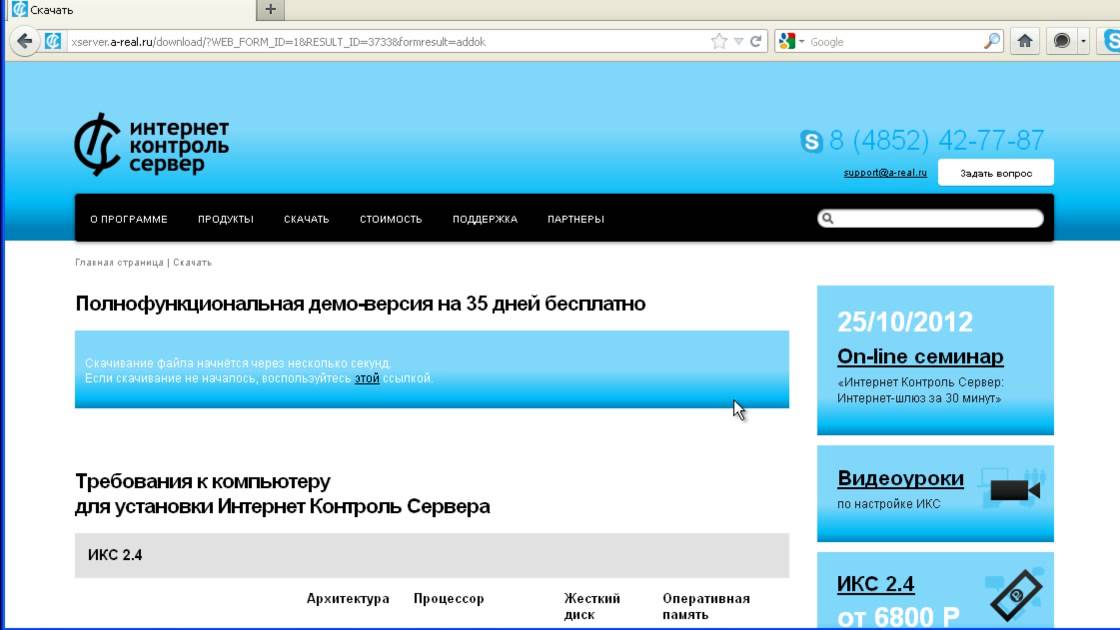Click the magnifier icon in the Google search box
Viewport: 1120px width, 630px height.
click(x=991, y=41)
